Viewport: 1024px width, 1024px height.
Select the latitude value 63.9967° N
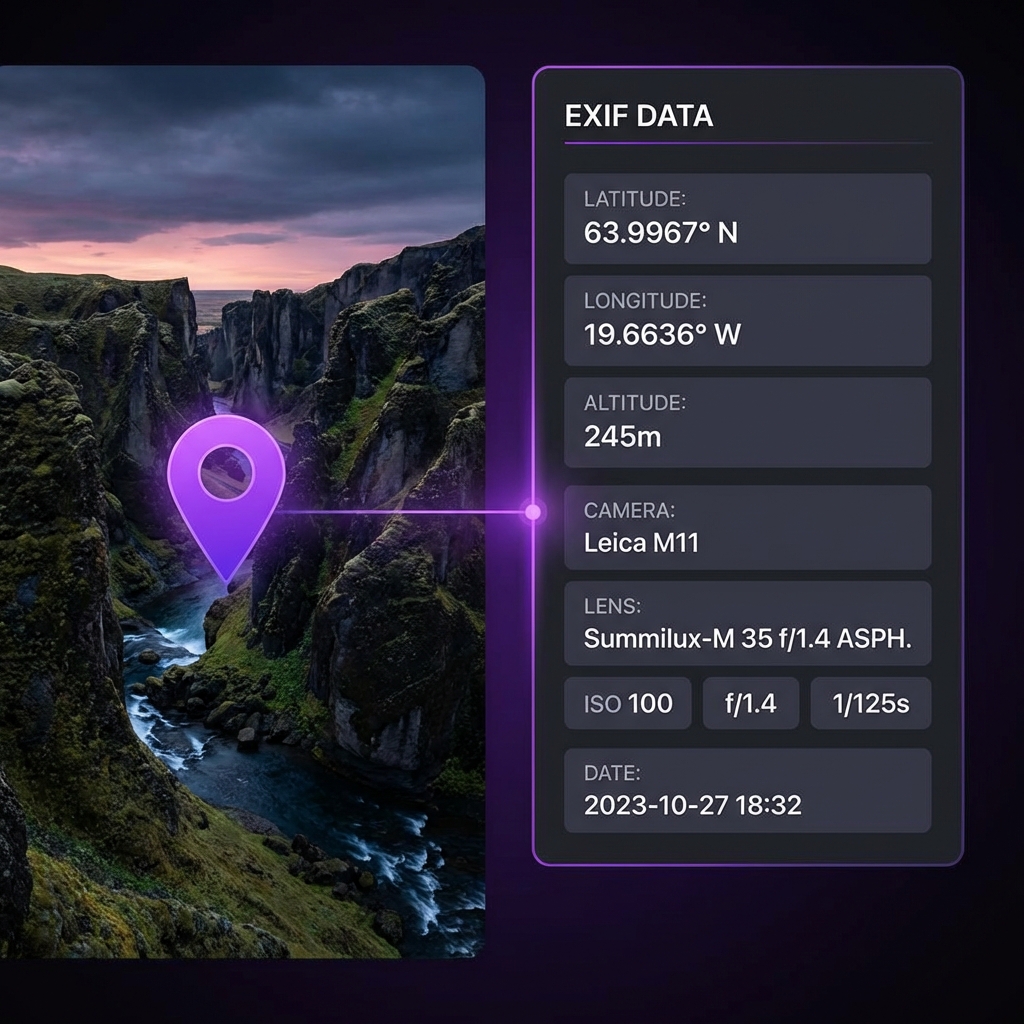[x=660, y=233]
